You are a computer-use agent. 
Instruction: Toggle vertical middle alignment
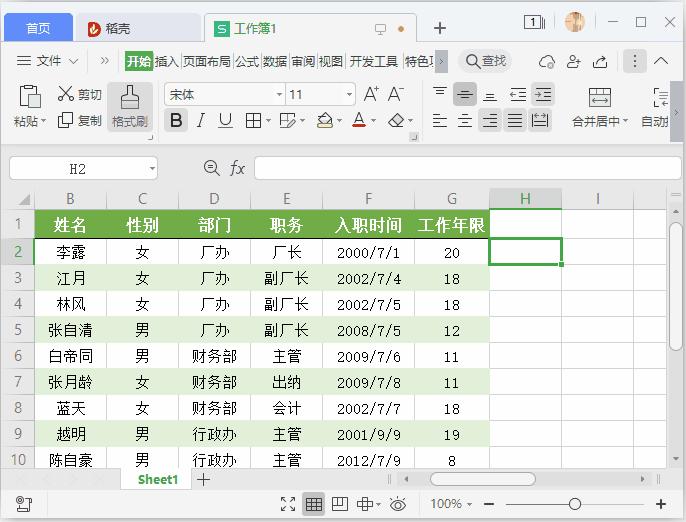pyautogui.click(x=465, y=94)
